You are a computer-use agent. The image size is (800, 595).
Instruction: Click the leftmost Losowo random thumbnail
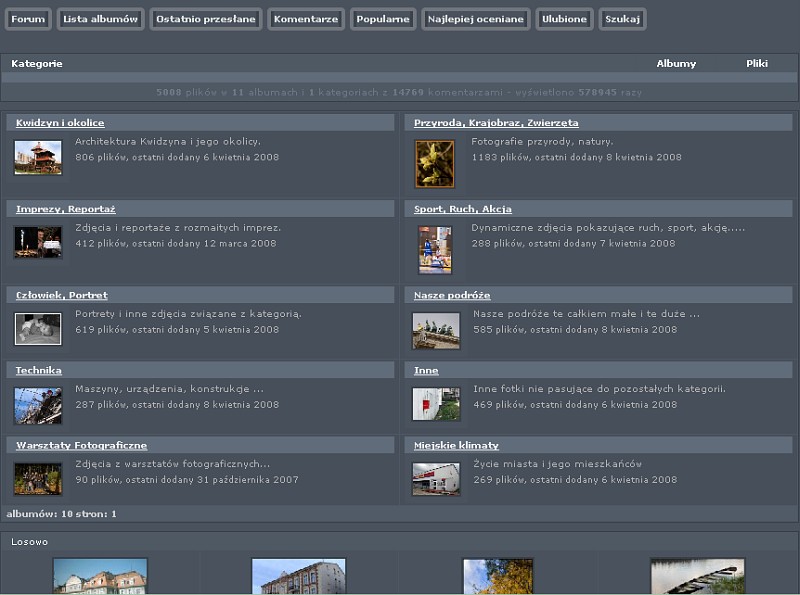100,578
